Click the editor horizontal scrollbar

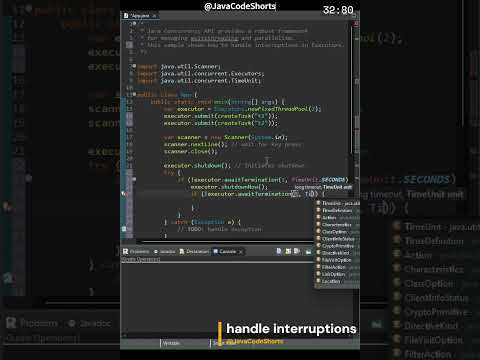pyautogui.click(x=227, y=241)
